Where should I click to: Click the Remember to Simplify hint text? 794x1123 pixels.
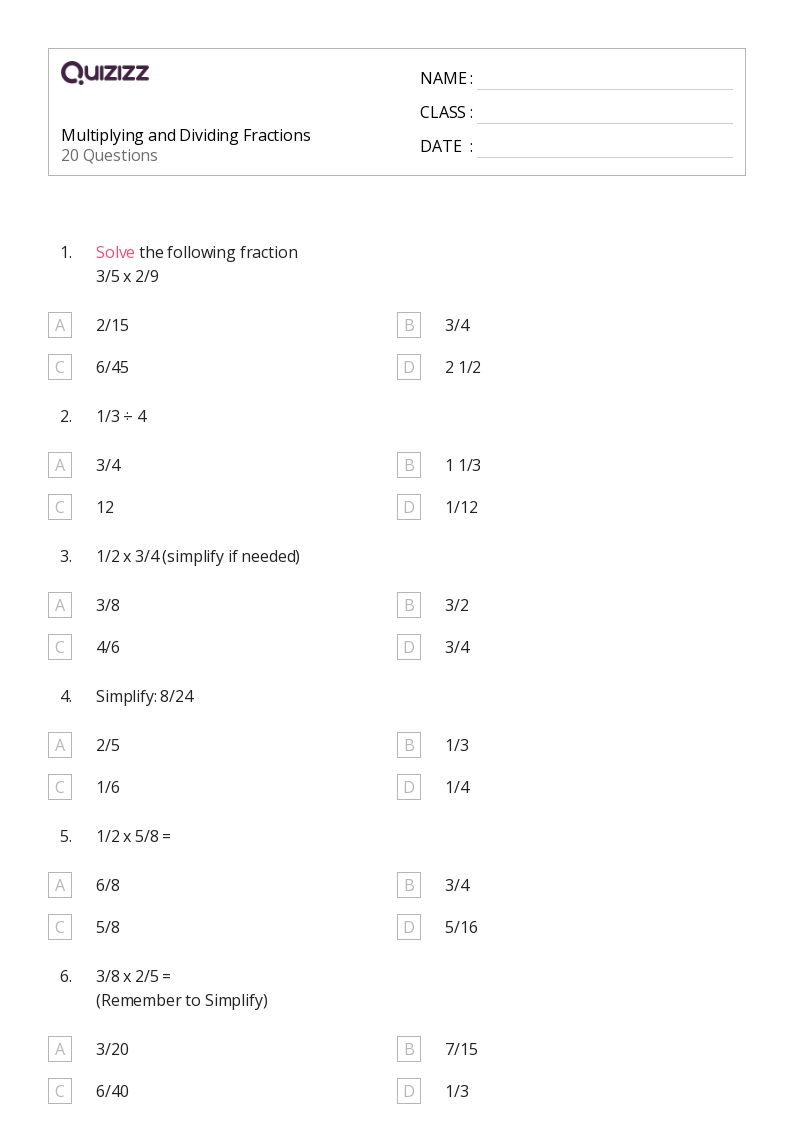coord(182,1000)
